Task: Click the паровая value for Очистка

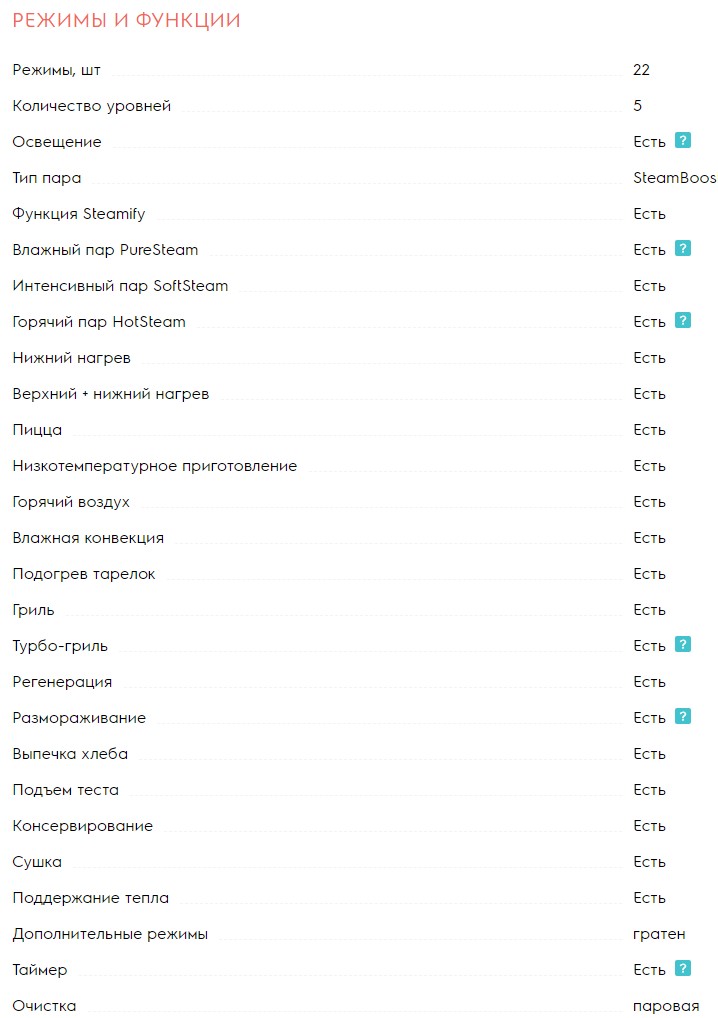Action: (666, 1006)
